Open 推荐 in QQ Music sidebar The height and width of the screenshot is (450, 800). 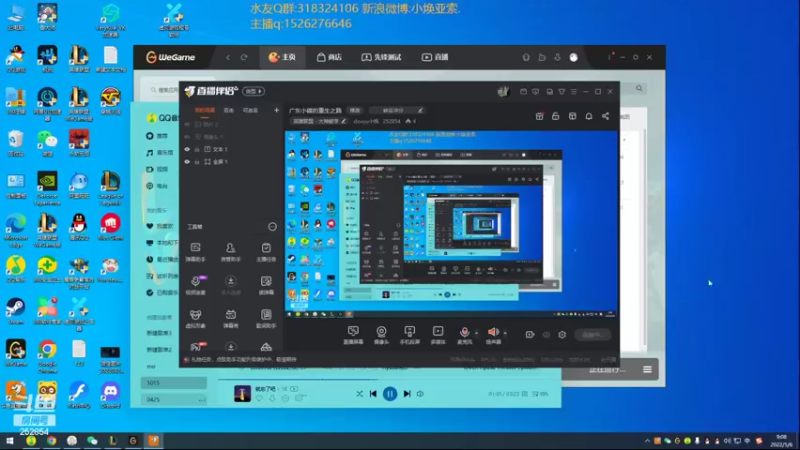tap(157, 136)
